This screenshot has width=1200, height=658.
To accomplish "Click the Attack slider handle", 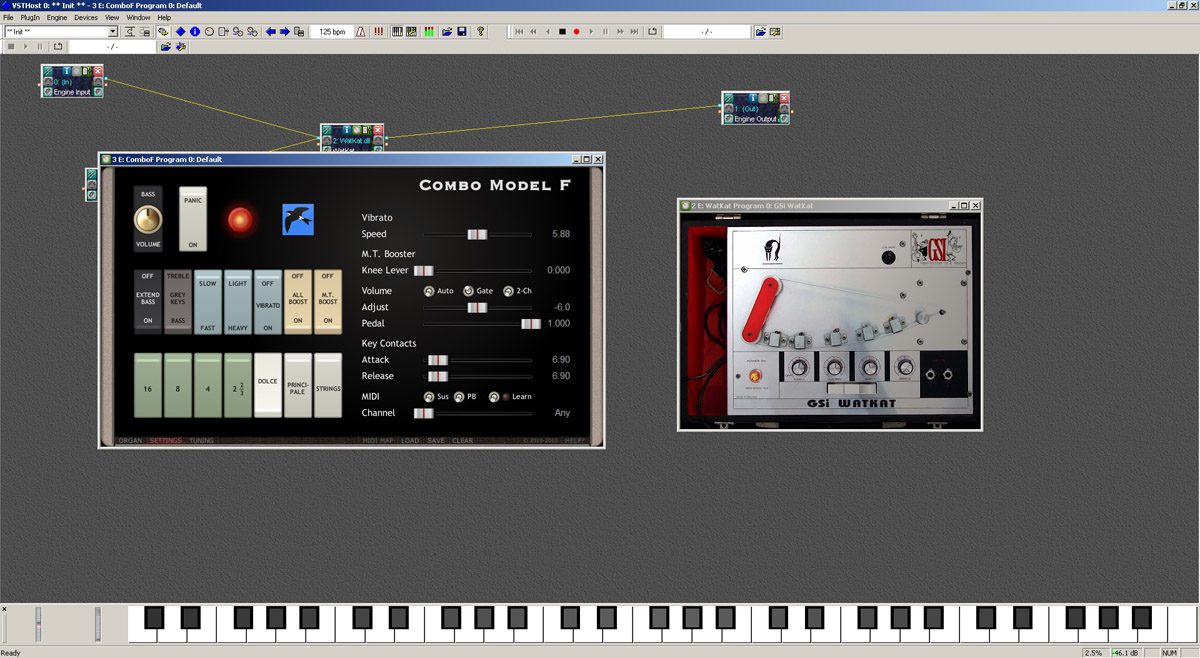I will click(x=438, y=360).
